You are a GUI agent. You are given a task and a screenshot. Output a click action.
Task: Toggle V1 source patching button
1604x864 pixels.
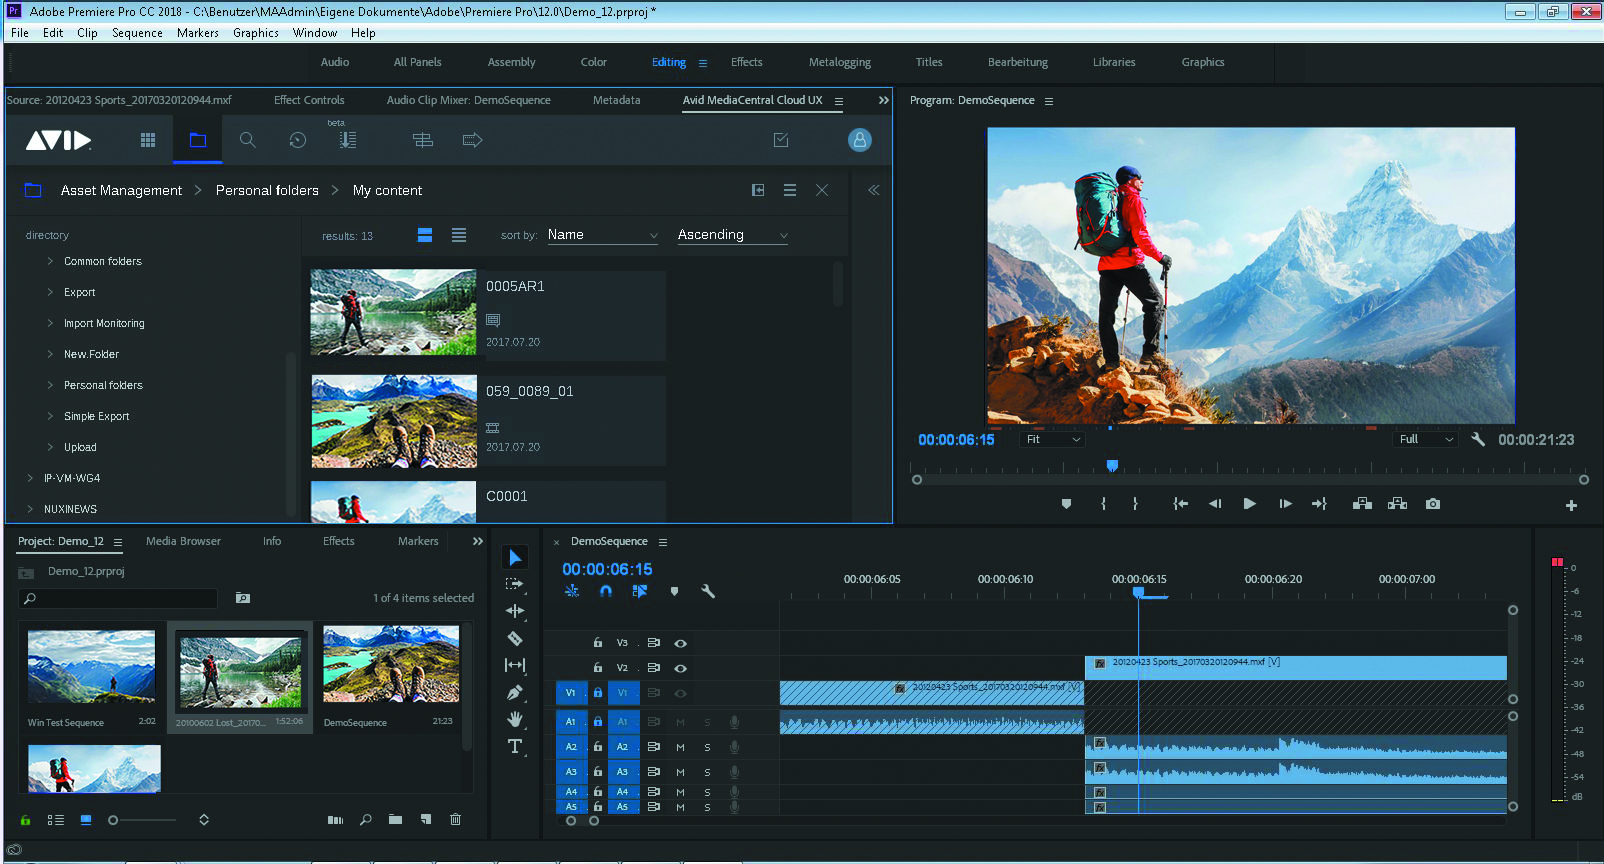coord(571,692)
